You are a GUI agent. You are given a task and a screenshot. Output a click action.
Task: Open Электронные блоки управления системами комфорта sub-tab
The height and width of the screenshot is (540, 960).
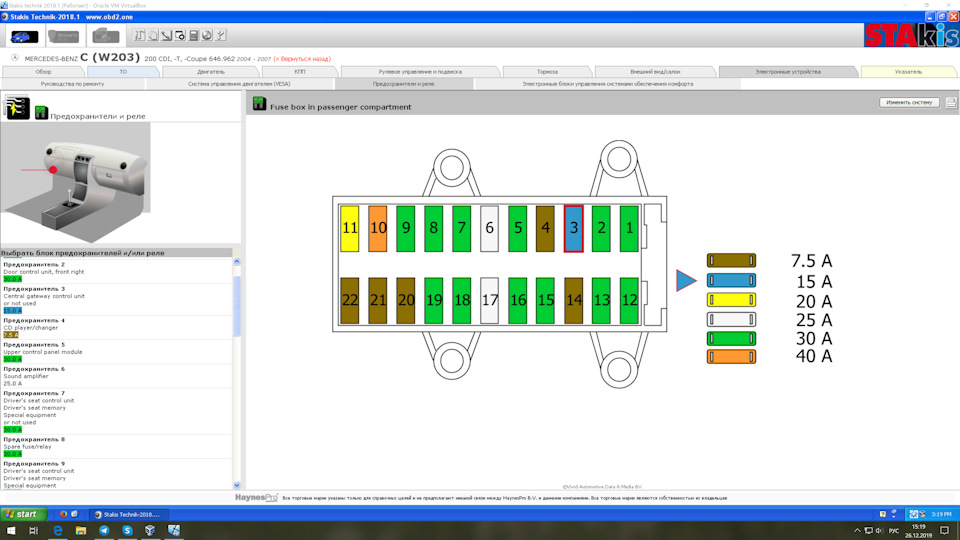[x=607, y=84]
